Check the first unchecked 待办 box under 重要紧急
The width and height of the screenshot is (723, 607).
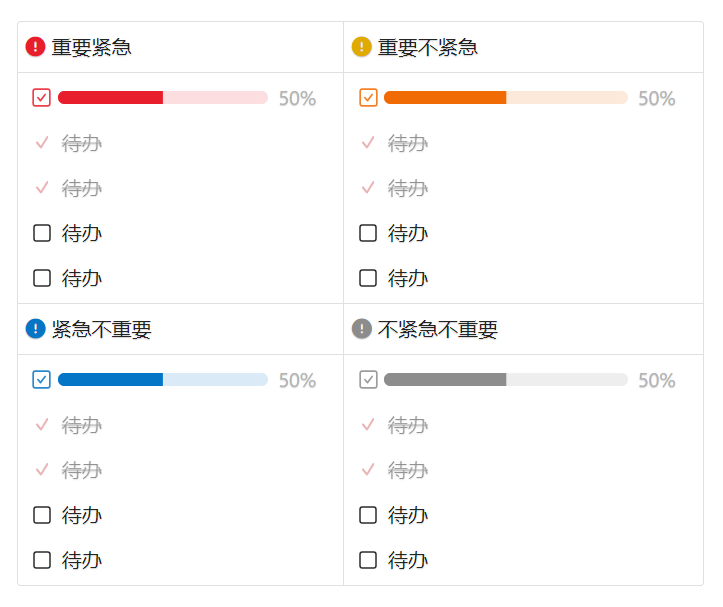(42, 233)
